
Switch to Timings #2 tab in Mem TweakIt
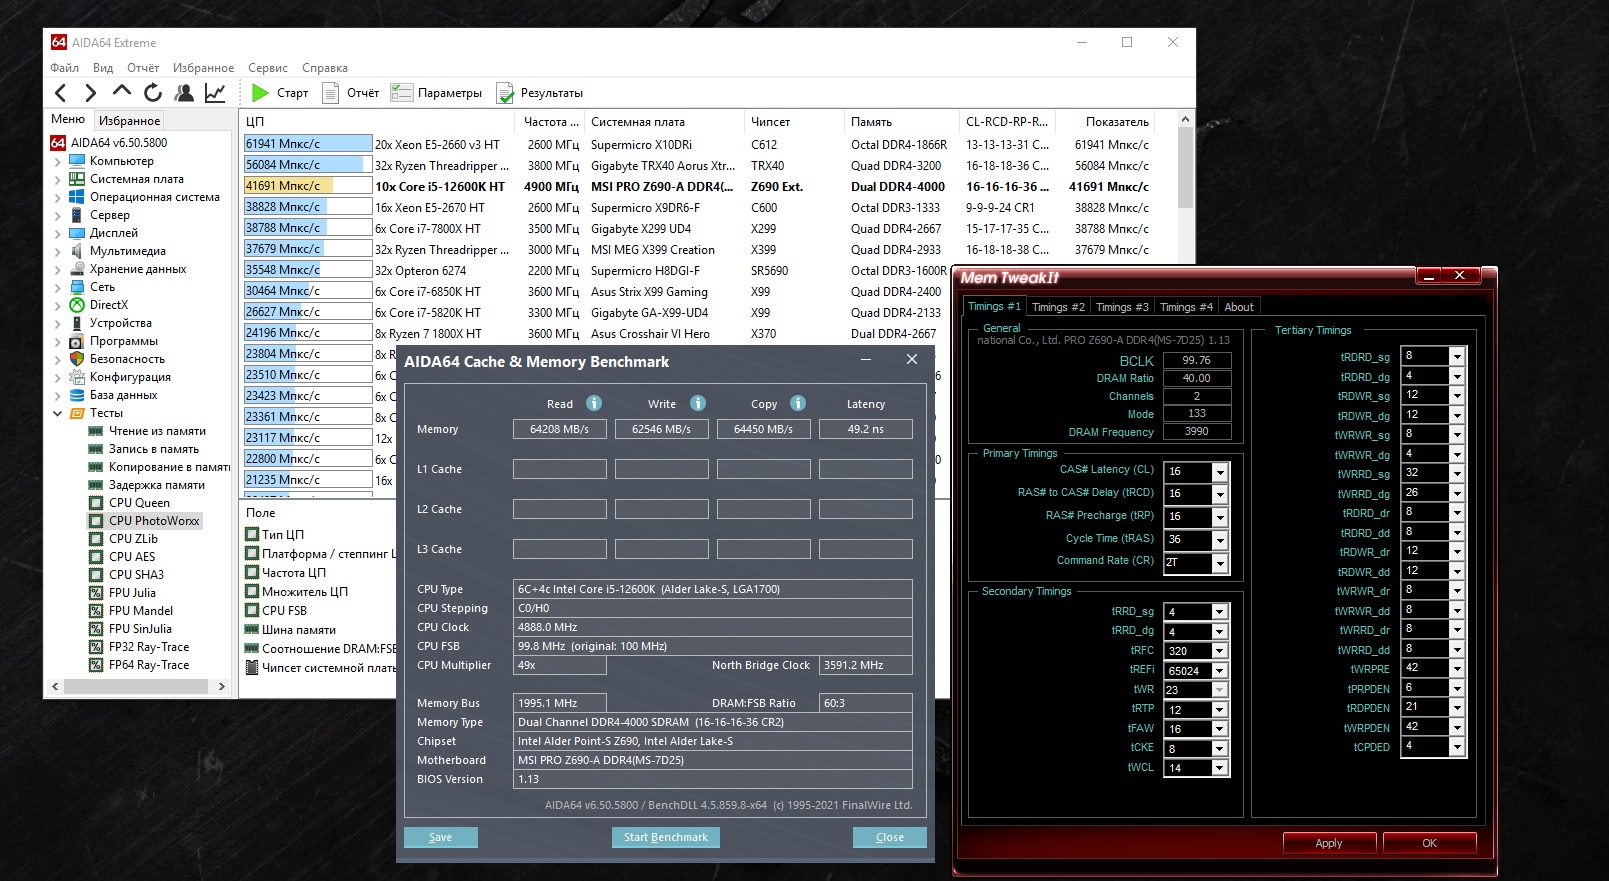[1058, 307]
